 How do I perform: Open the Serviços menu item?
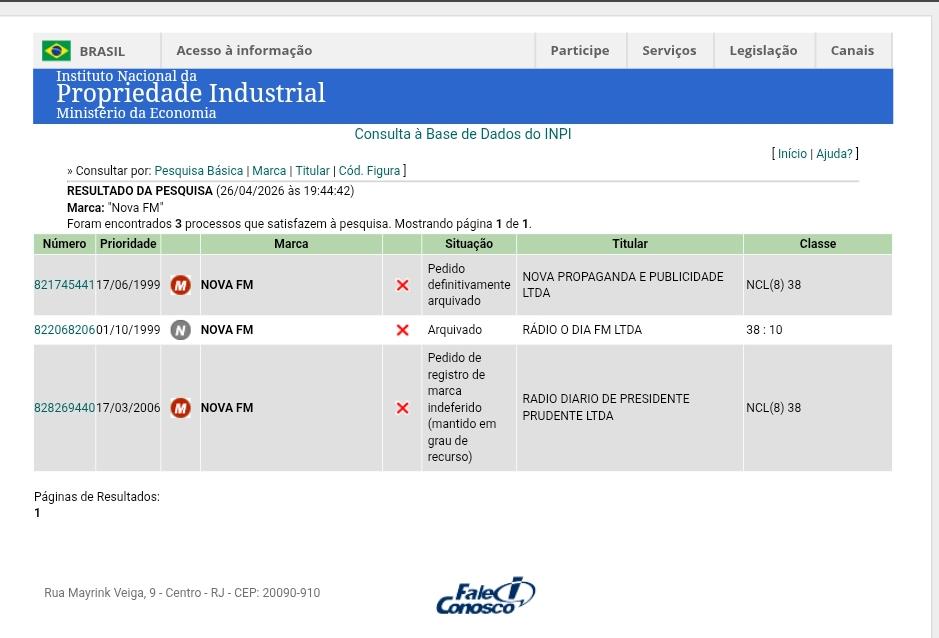pyautogui.click(x=669, y=51)
